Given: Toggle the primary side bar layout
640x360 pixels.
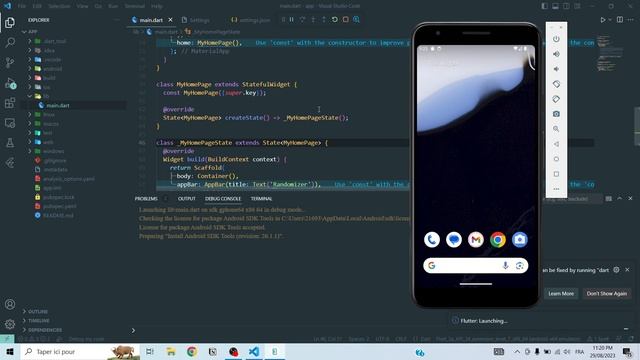Looking at the screenshot, I should (x=545, y=6).
